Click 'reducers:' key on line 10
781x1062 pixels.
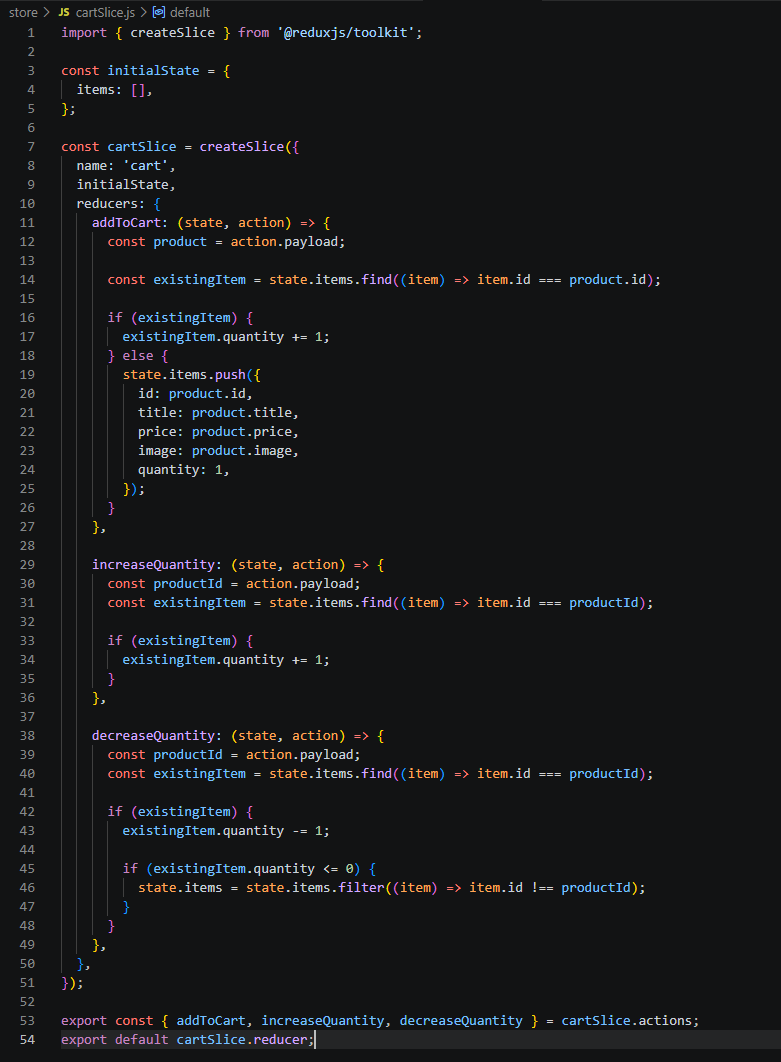[x=110, y=203]
